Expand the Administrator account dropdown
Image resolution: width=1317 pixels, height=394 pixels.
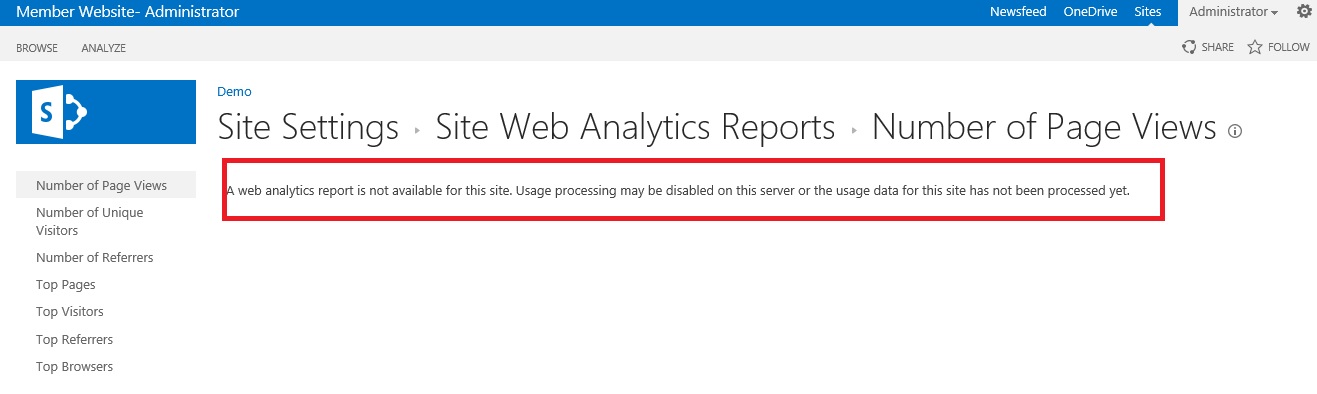tap(1234, 12)
